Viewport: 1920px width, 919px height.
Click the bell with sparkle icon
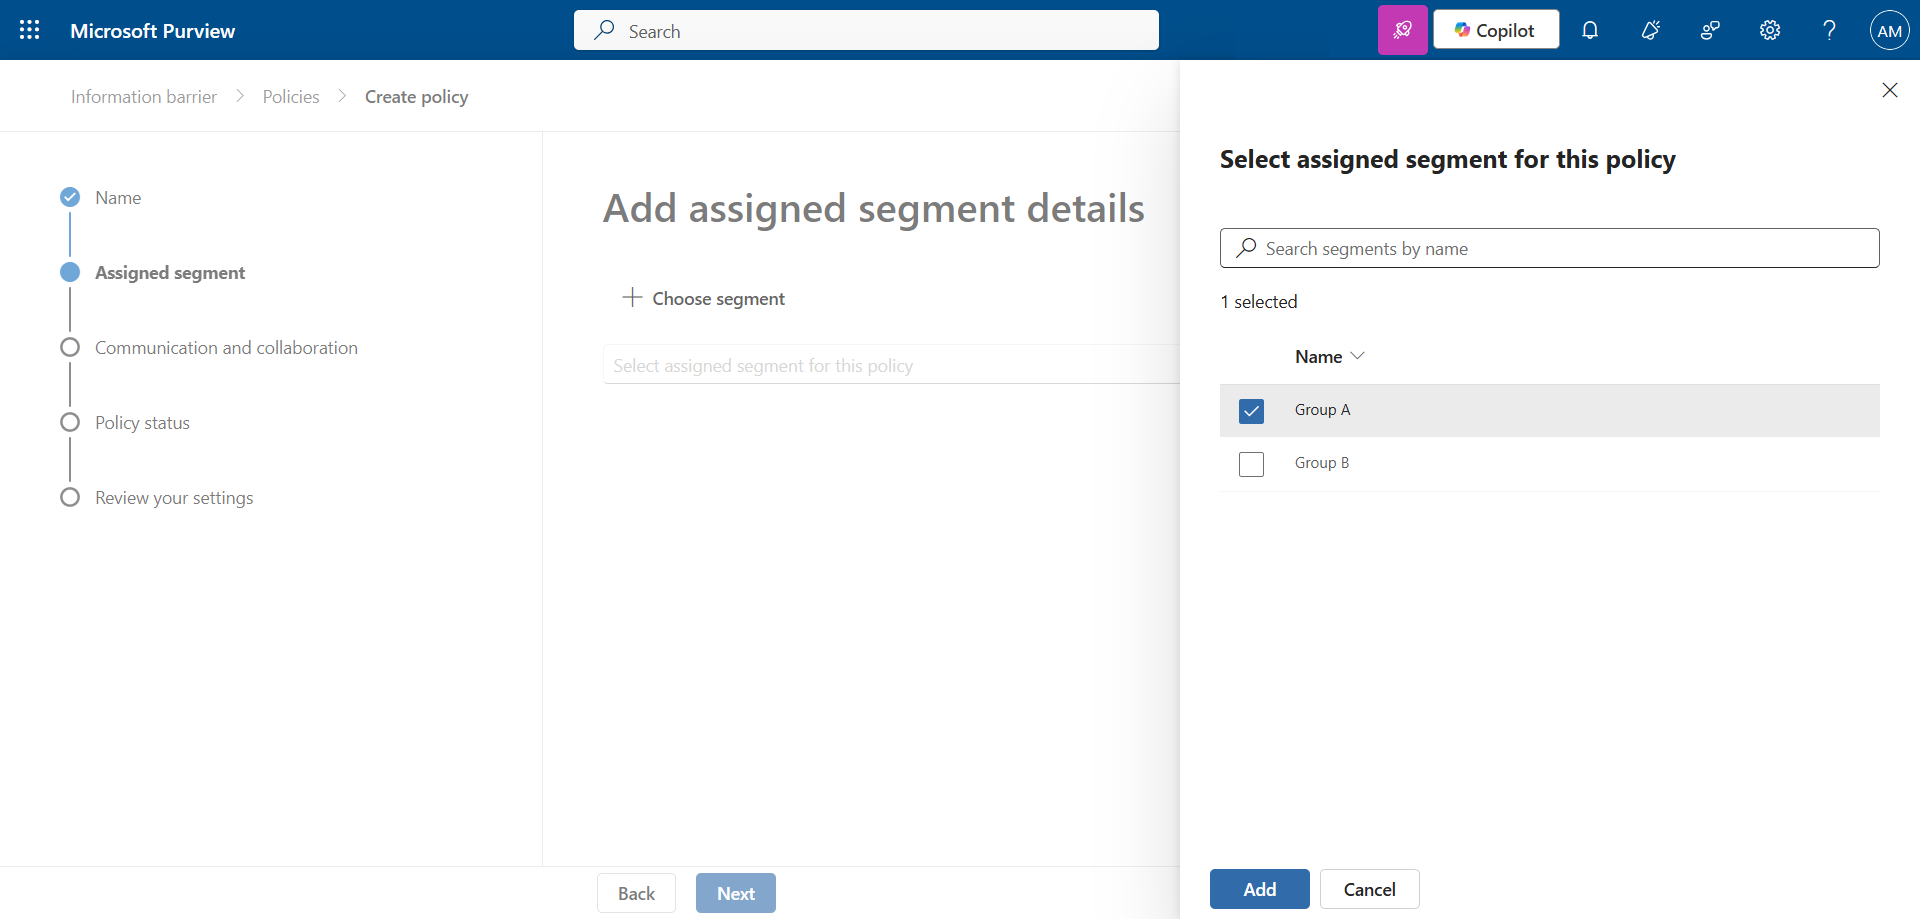(x=1650, y=30)
